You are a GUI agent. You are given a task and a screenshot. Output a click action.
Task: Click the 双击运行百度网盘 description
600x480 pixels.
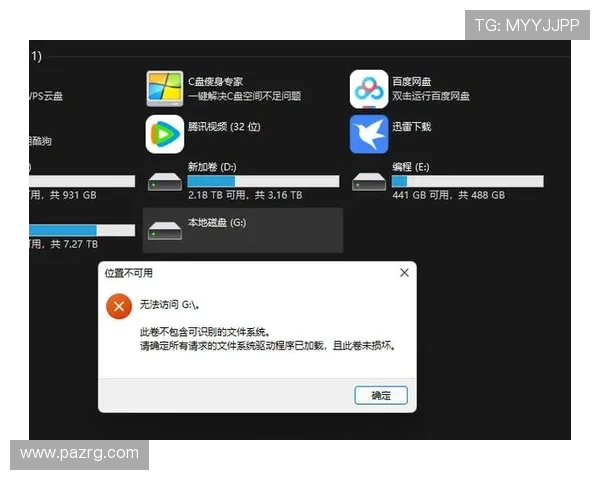431,96
